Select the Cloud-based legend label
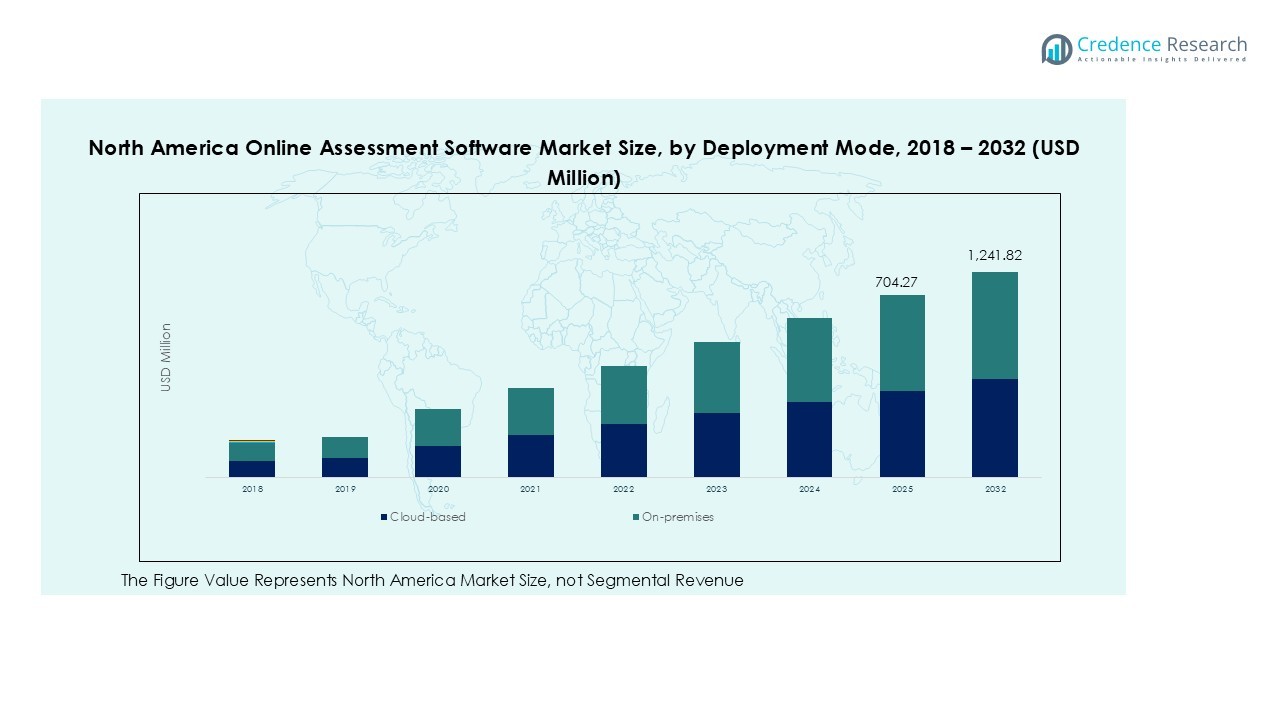The width and height of the screenshot is (1280, 720). 427,517
